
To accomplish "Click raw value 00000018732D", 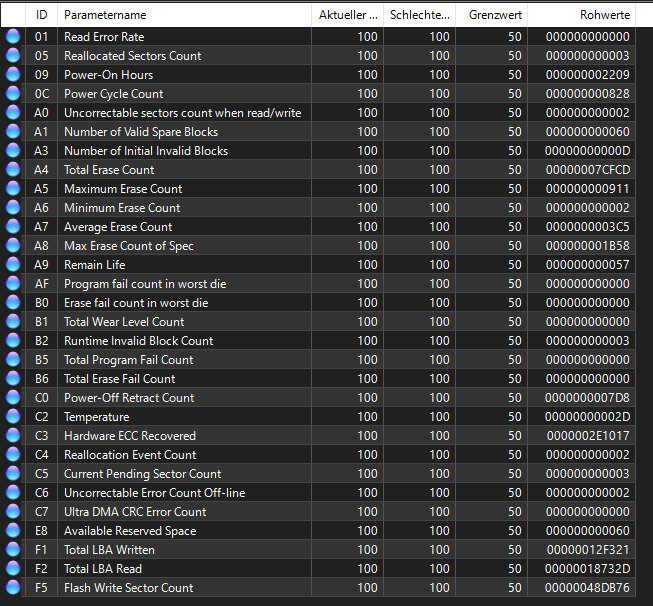I will [588, 569].
